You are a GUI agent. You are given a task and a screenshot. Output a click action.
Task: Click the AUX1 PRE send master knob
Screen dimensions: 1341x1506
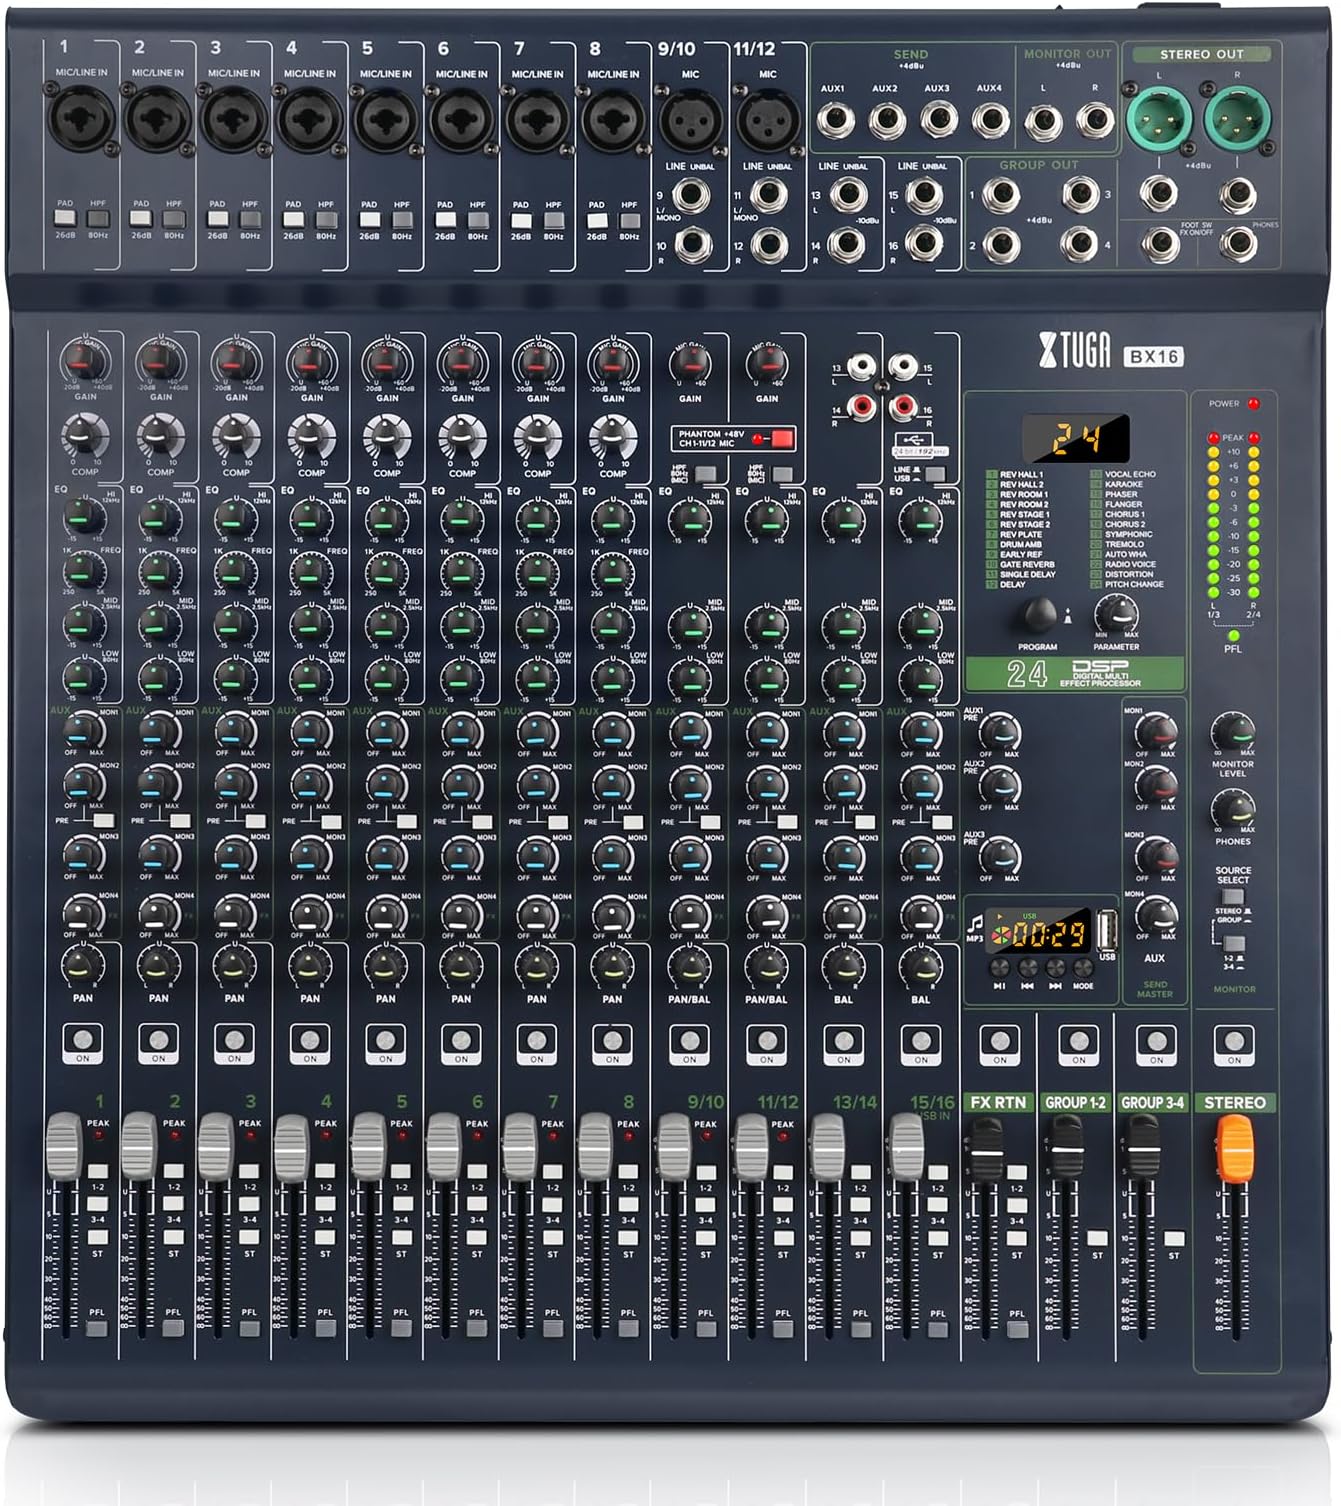tap(1001, 732)
